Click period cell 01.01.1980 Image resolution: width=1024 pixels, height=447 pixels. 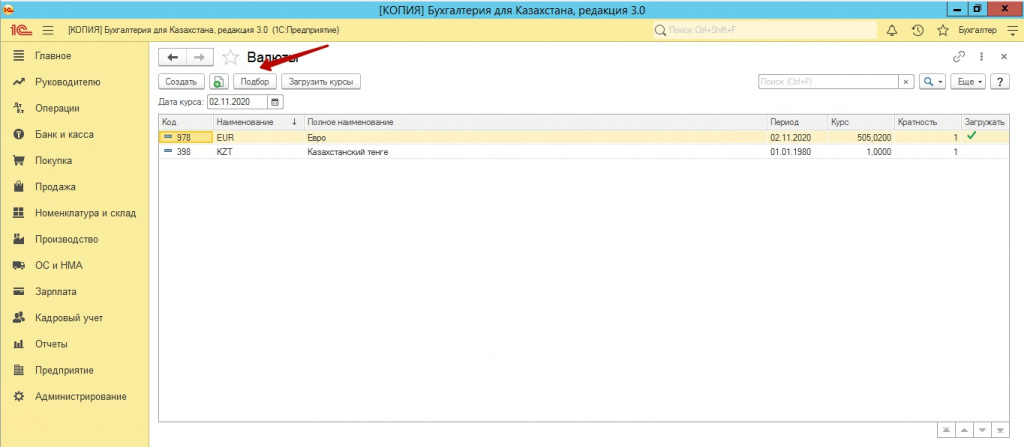(x=797, y=152)
